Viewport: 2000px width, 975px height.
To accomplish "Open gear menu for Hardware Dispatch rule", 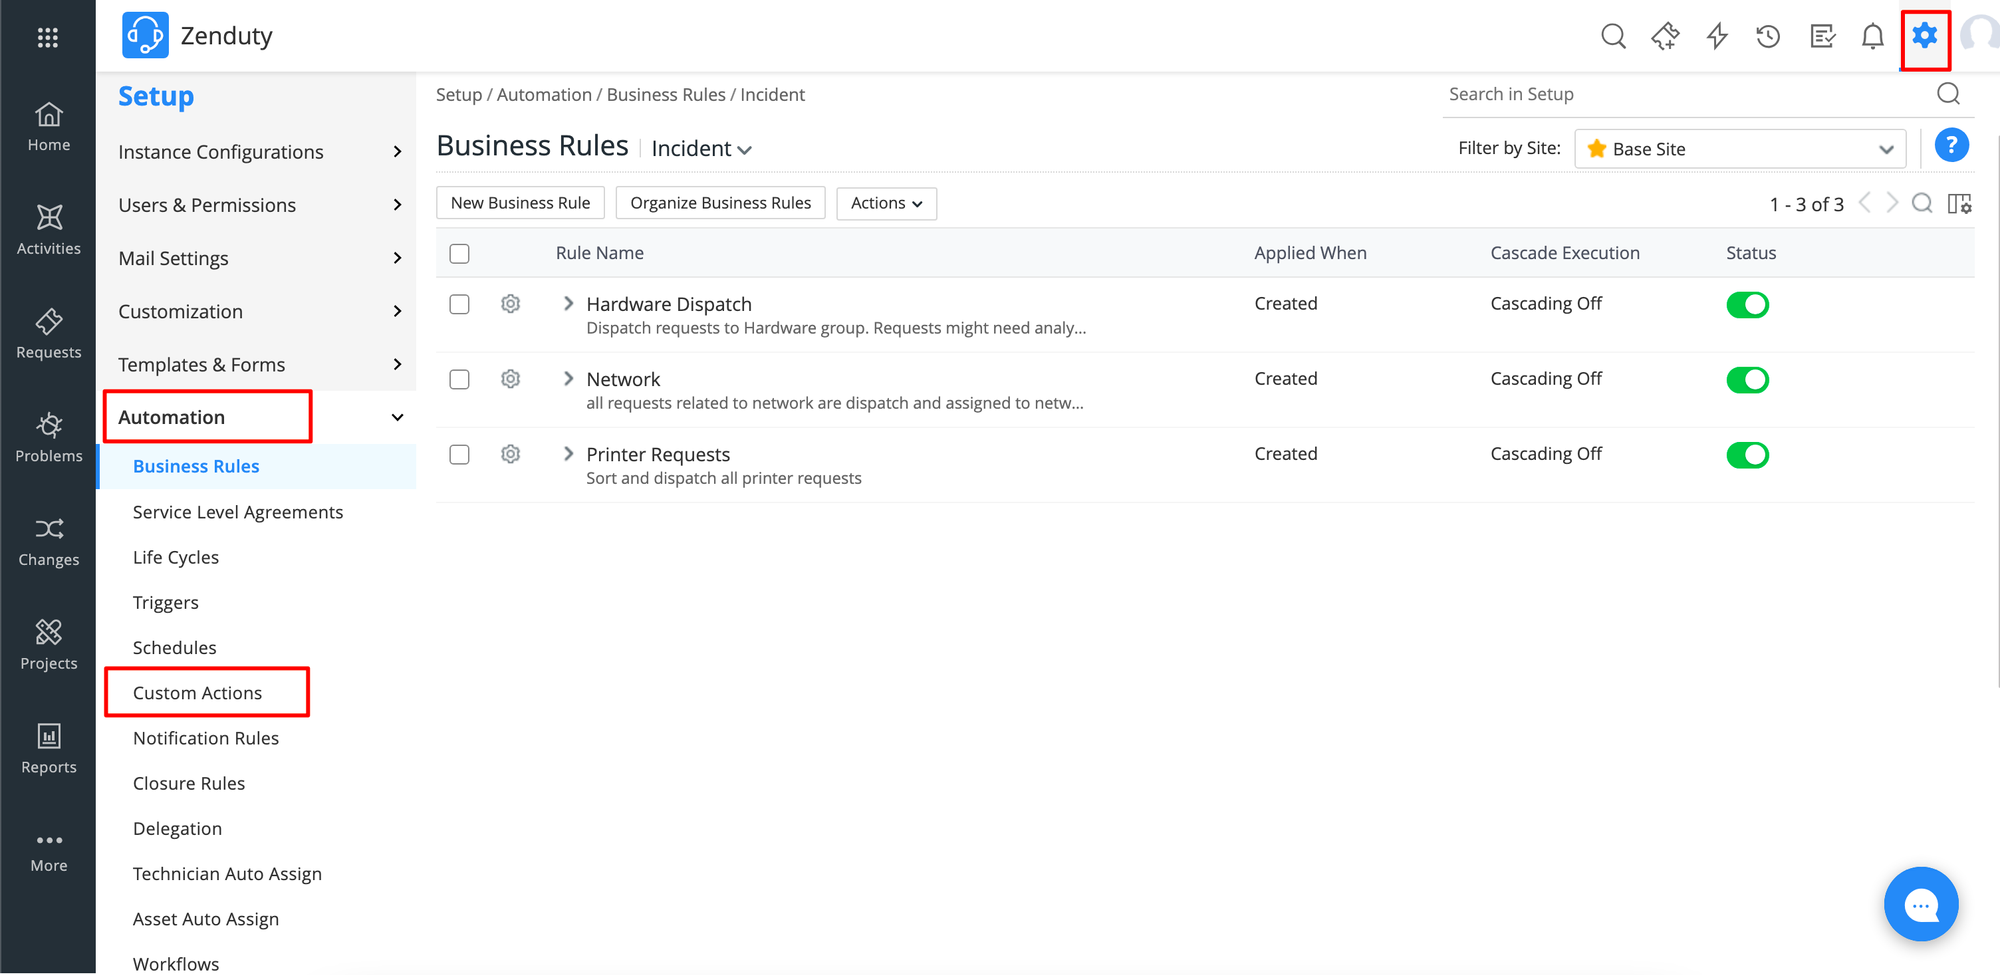I will [x=510, y=304].
